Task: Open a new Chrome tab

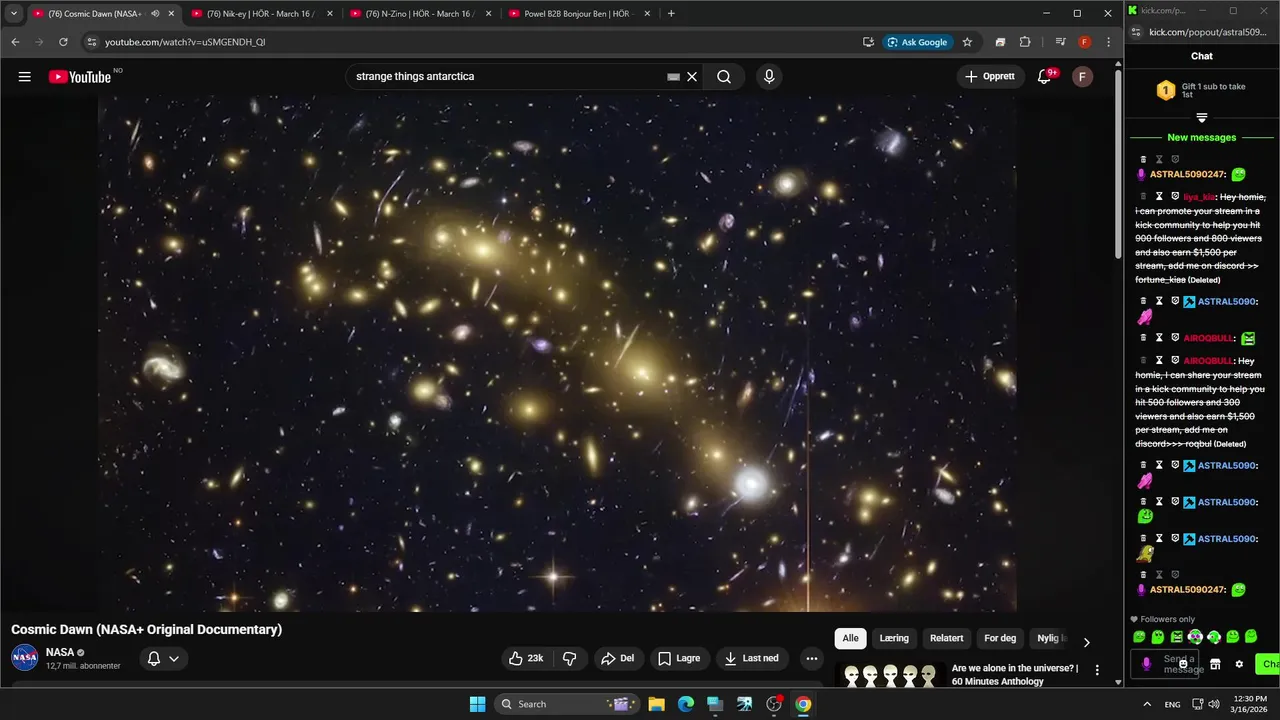Action: click(x=670, y=14)
